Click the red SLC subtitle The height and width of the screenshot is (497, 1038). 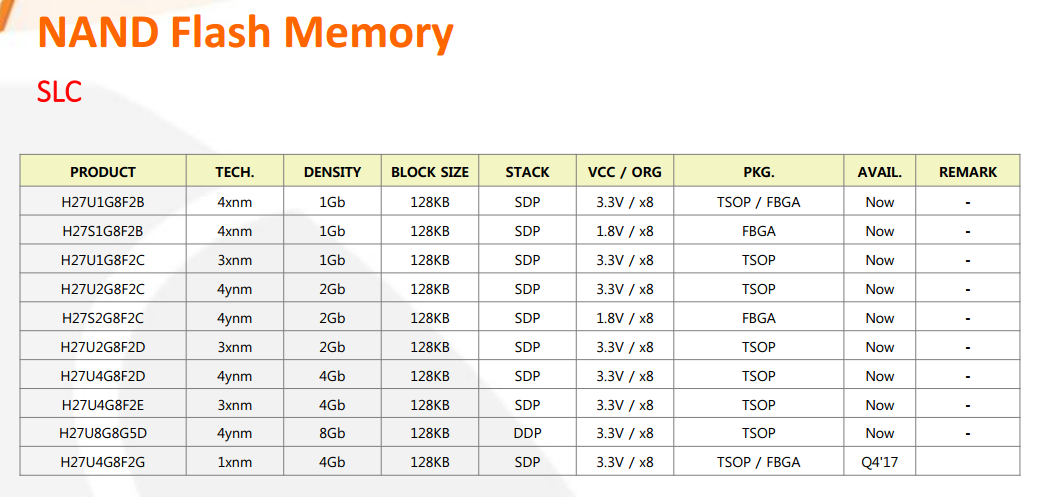point(59,93)
